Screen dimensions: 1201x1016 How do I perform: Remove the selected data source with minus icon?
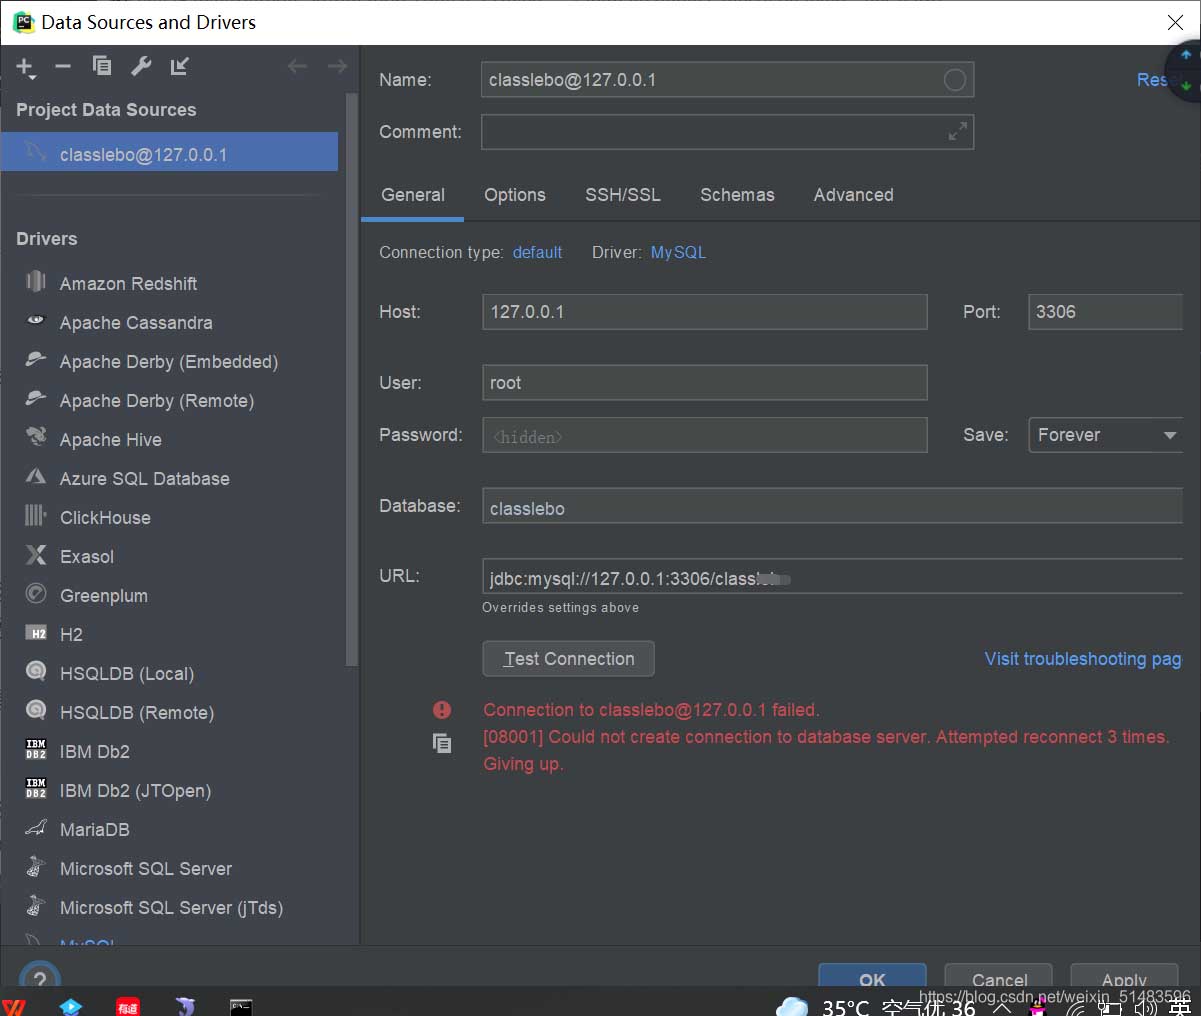point(63,66)
